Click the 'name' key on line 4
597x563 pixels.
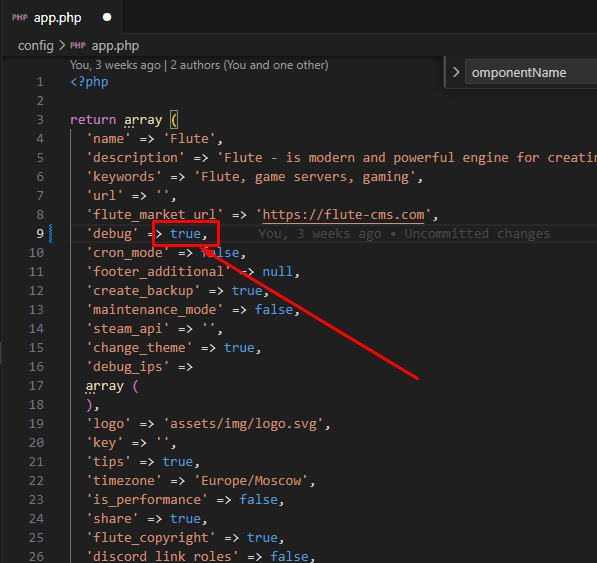pyautogui.click(x=109, y=139)
